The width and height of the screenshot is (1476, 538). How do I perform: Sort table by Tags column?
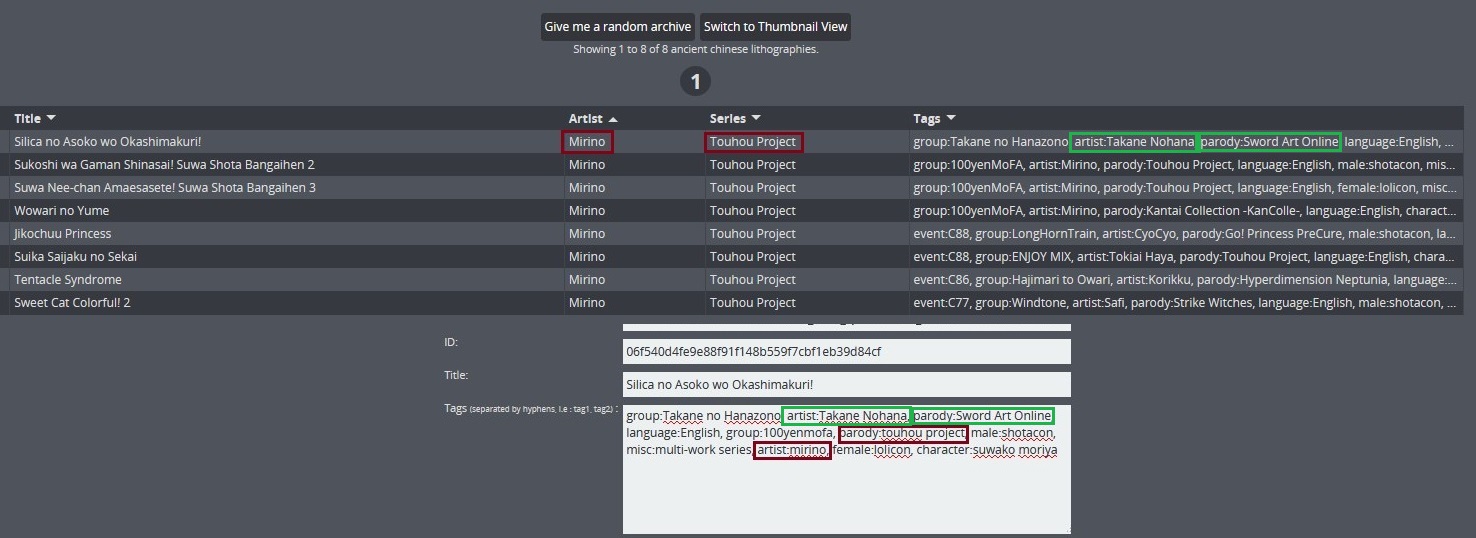[x=934, y=119]
